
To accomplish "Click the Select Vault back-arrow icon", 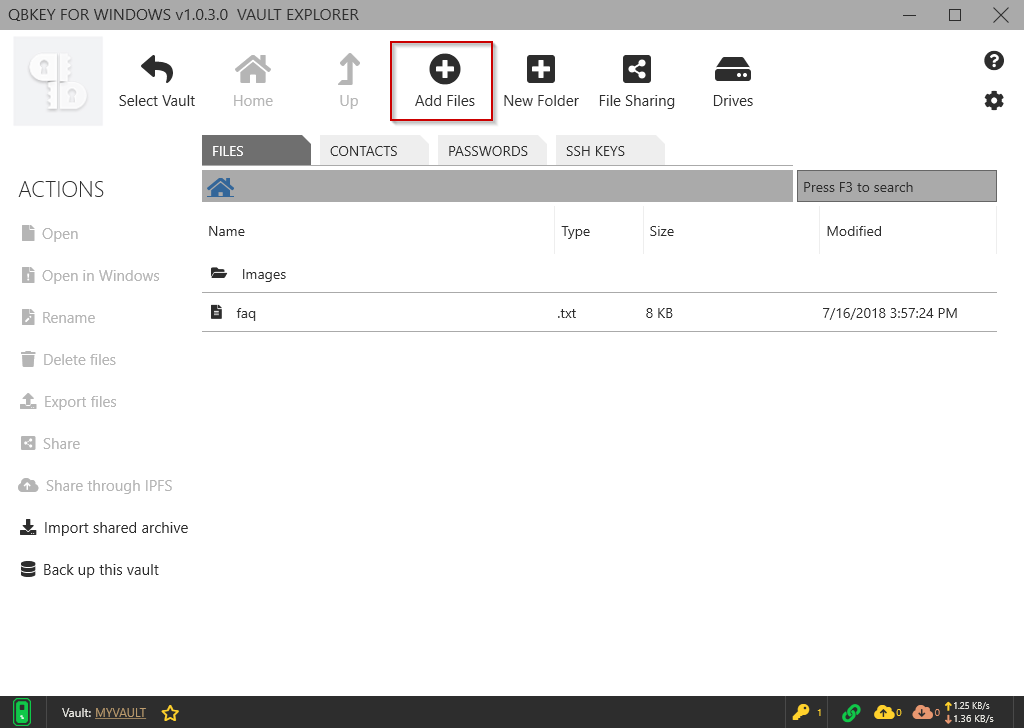I will (157, 69).
